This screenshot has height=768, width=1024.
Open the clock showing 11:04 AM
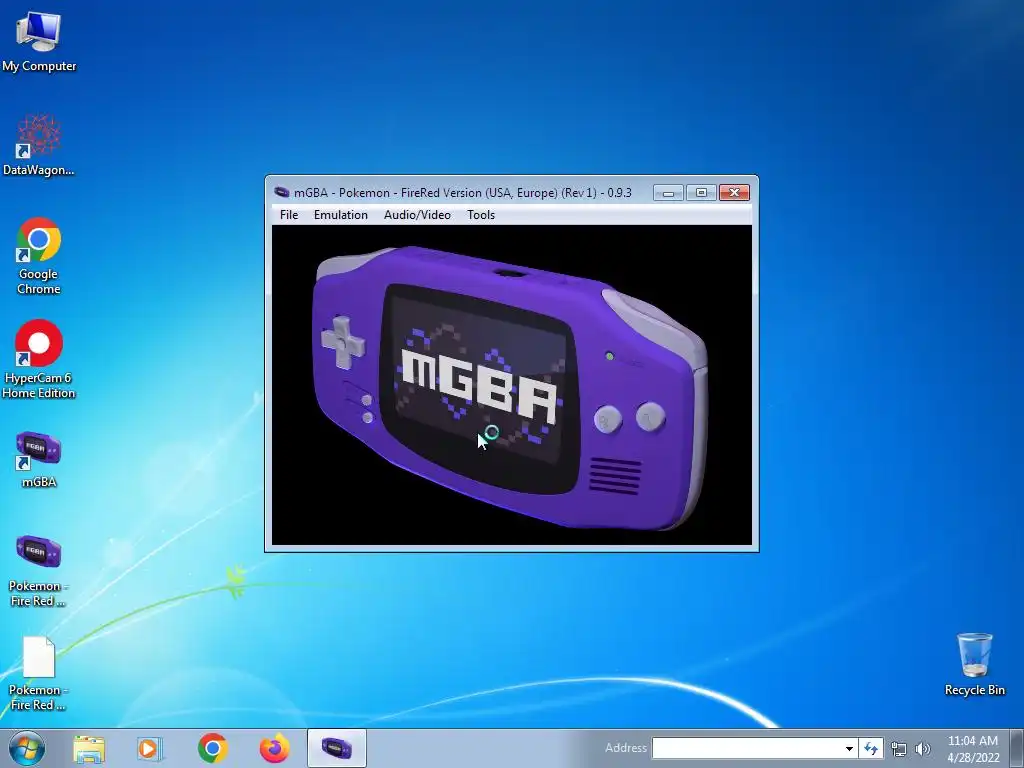click(973, 749)
